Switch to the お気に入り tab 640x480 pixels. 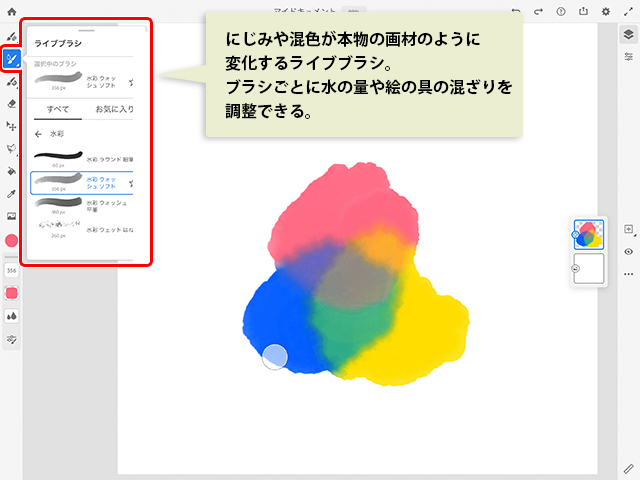pos(114,109)
